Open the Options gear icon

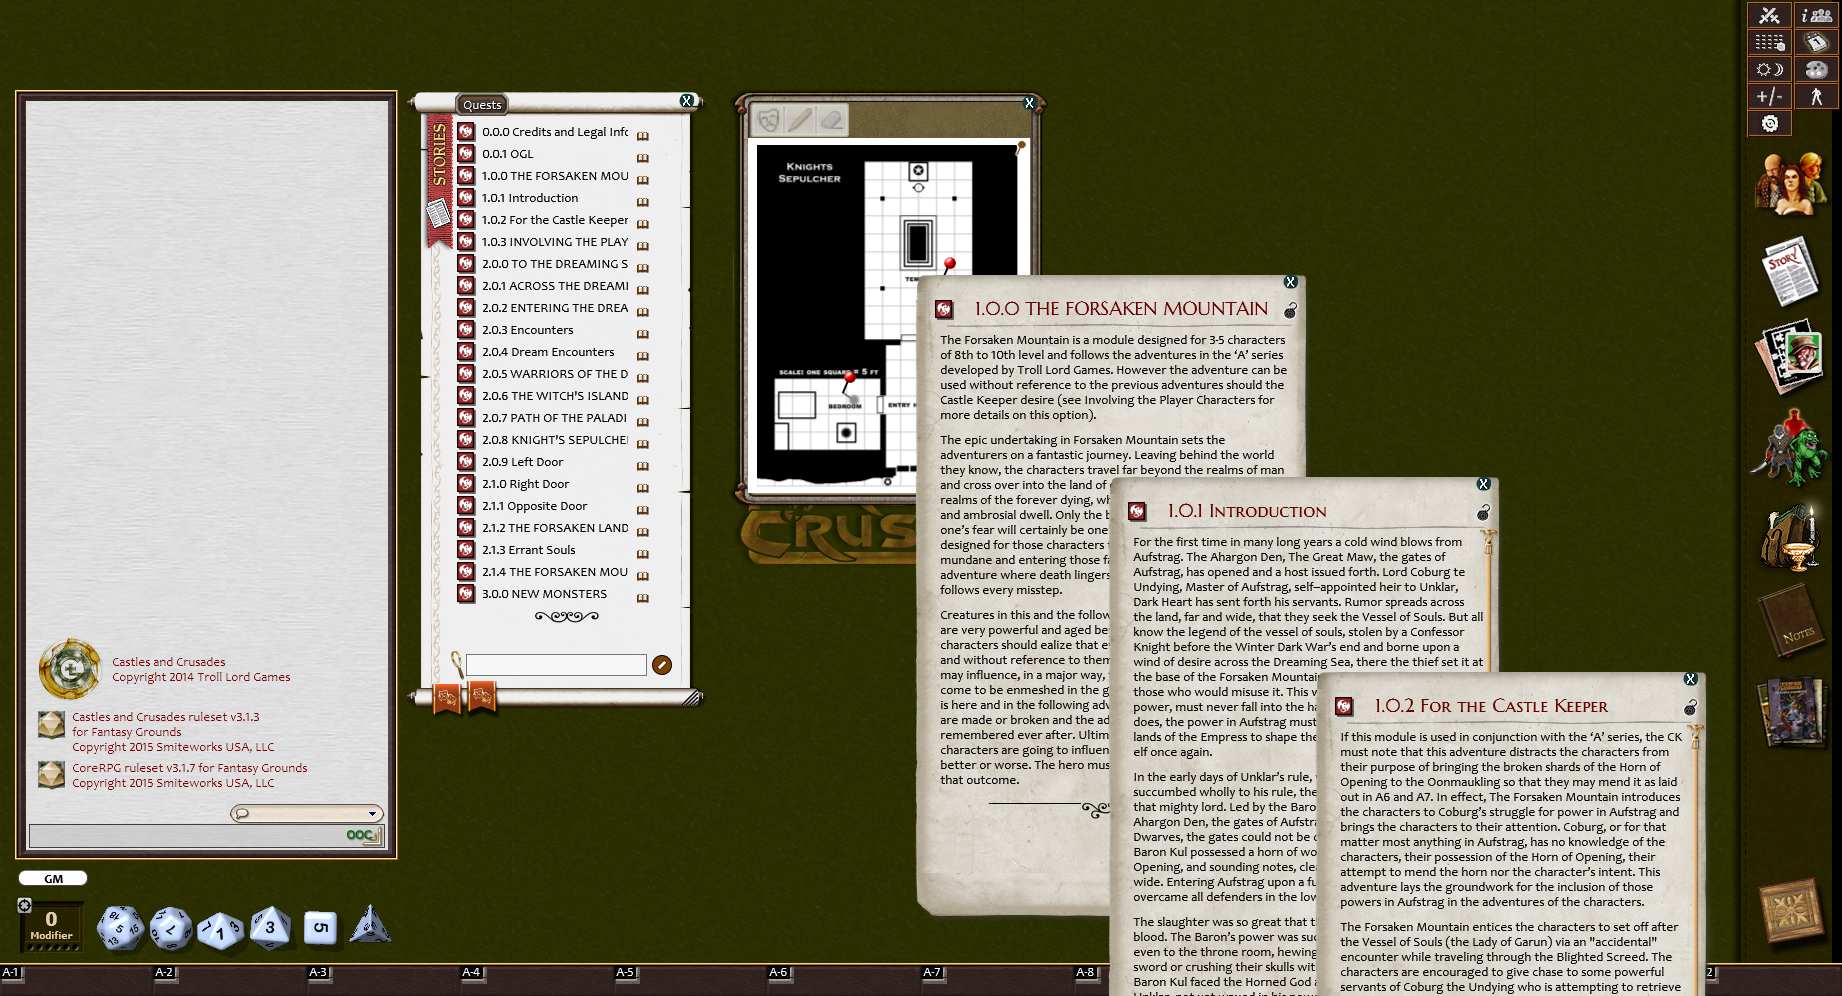point(1771,122)
